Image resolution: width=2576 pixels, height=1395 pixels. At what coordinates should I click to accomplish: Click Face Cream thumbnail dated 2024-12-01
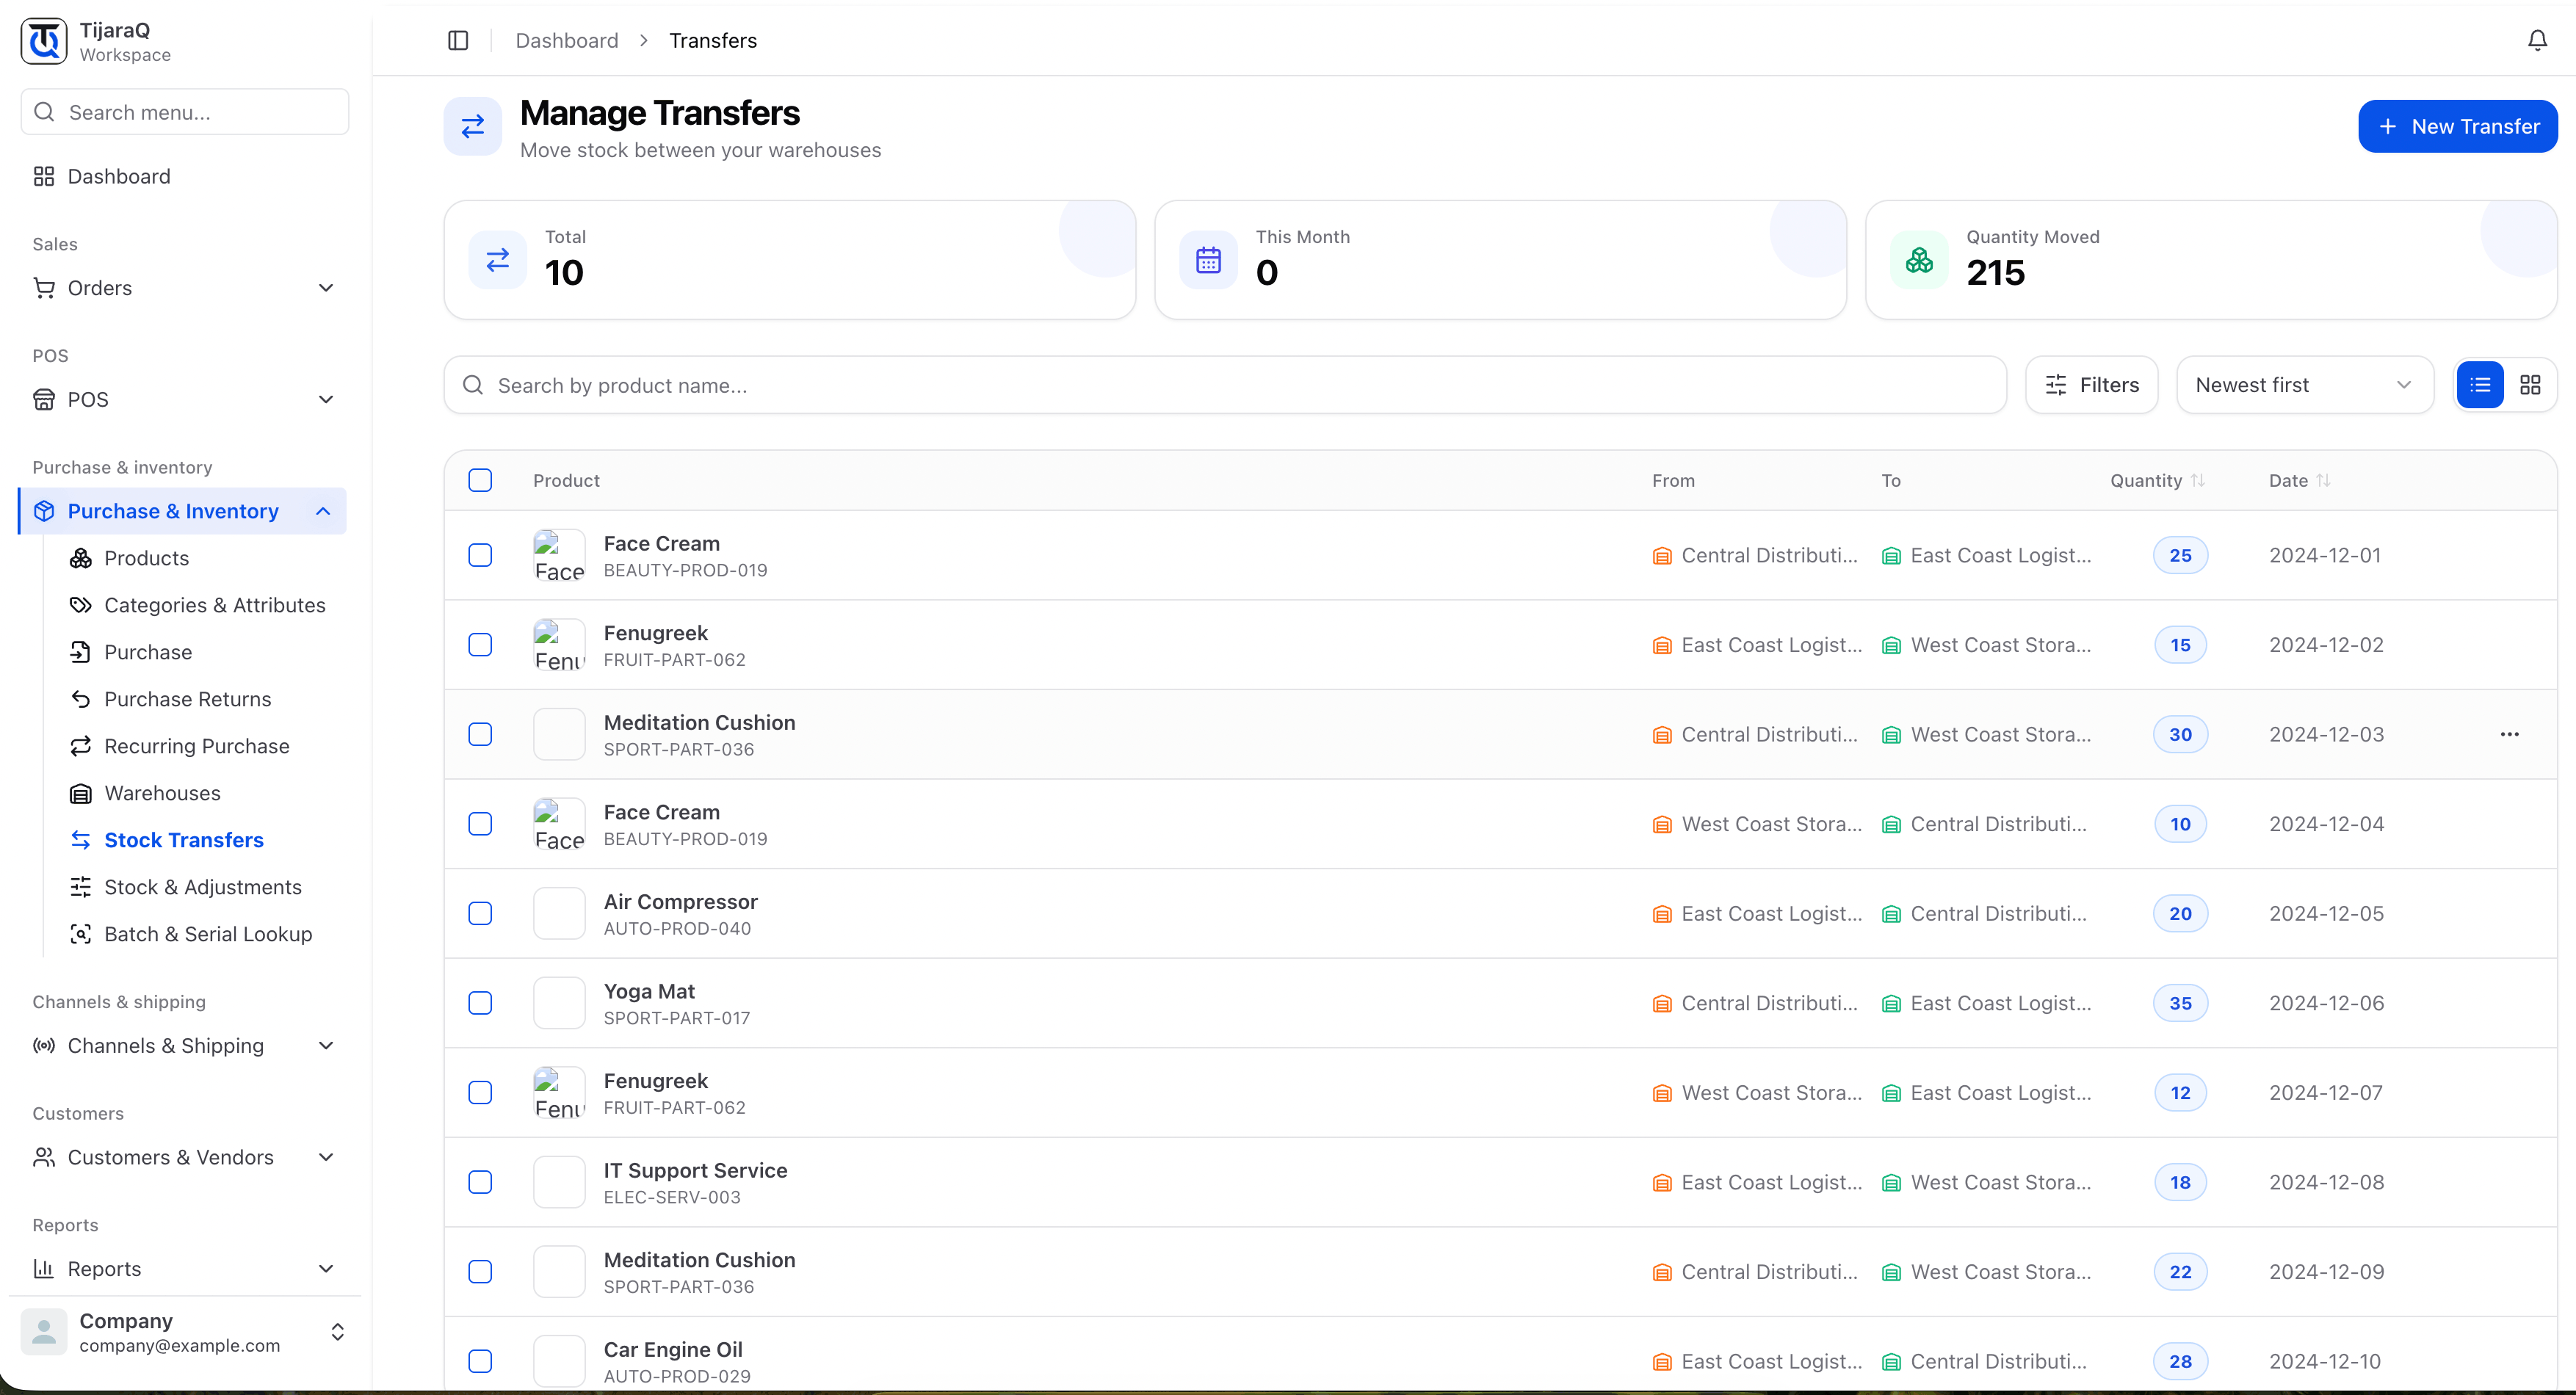pos(559,555)
